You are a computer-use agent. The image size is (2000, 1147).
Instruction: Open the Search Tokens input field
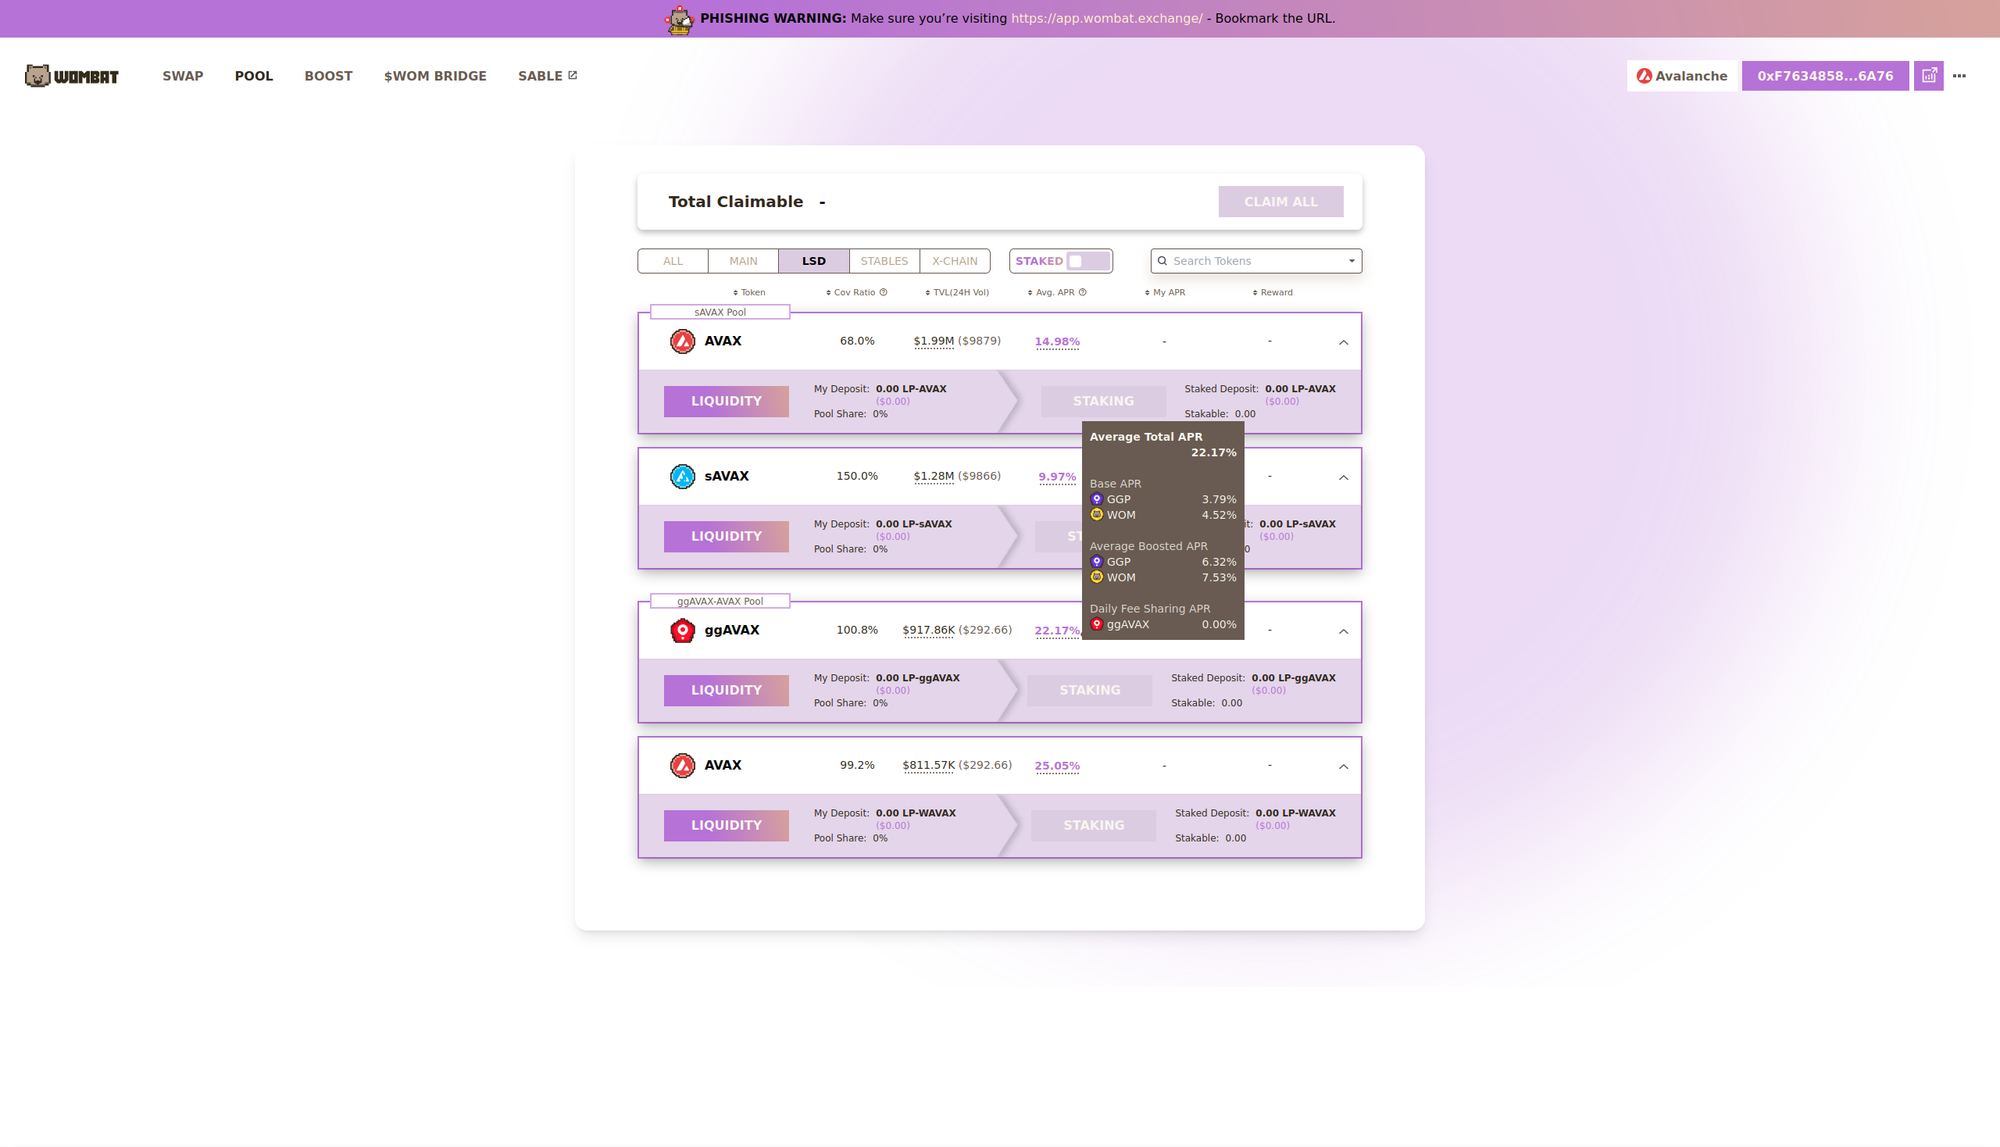[x=1255, y=261]
